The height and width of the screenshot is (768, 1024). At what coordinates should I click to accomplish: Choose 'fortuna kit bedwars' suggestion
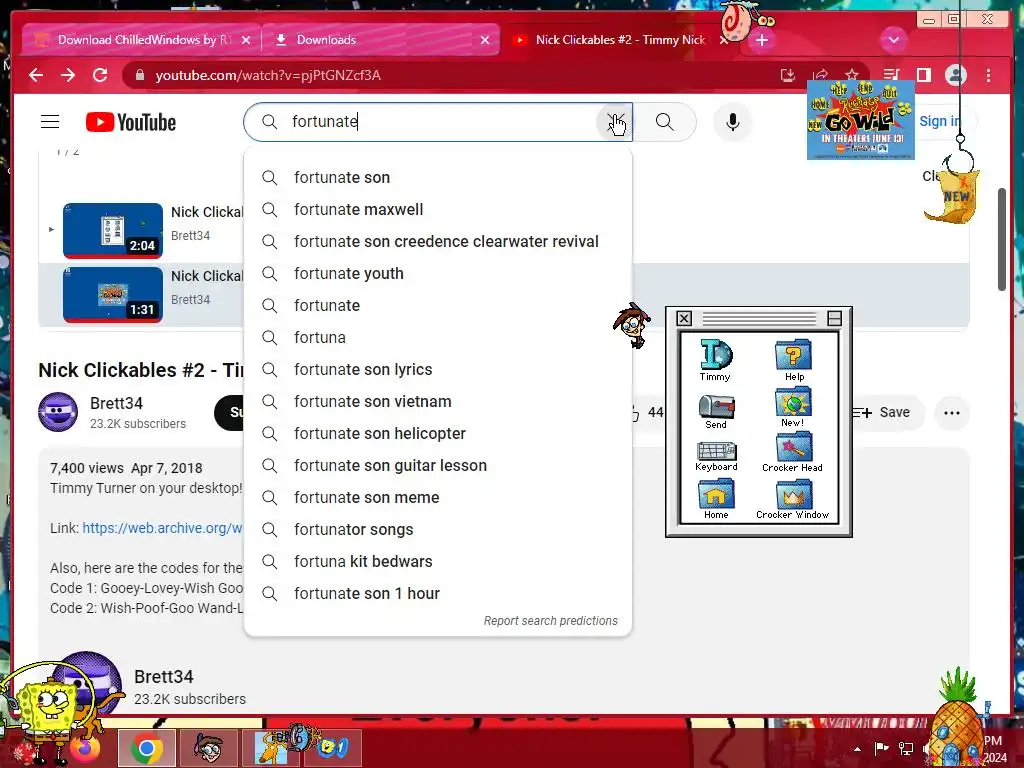point(438,562)
